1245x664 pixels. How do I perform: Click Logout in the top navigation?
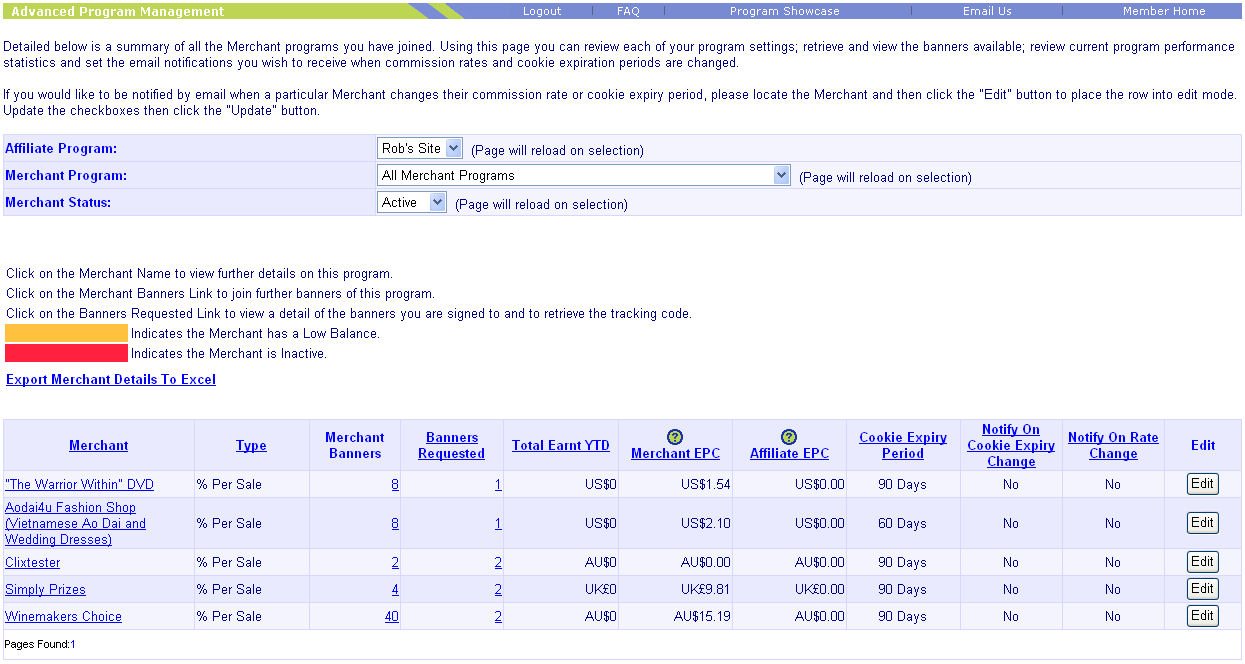(x=542, y=11)
